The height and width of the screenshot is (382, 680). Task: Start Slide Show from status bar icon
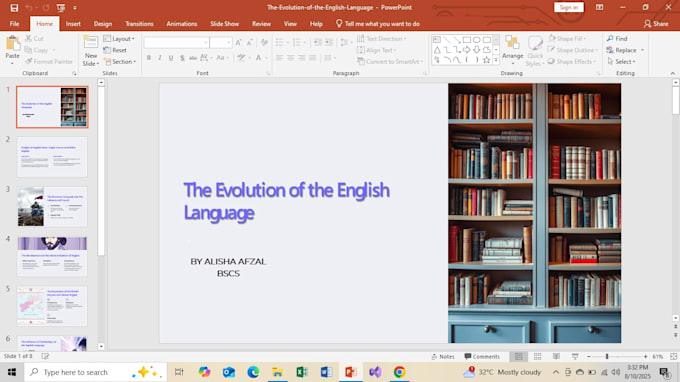(575, 356)
